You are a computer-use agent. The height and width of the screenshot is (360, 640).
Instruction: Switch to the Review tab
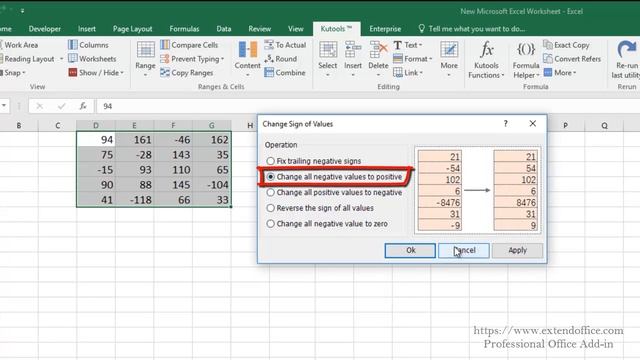click(260, 29)
